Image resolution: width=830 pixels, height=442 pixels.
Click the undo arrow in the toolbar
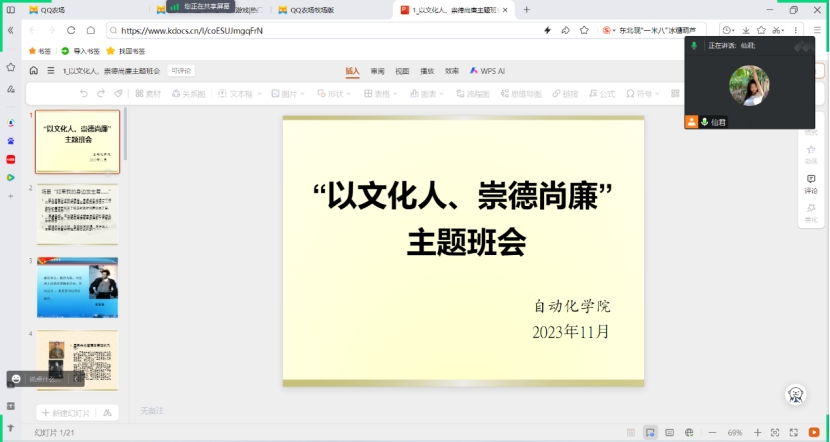(x=84, y=94)
